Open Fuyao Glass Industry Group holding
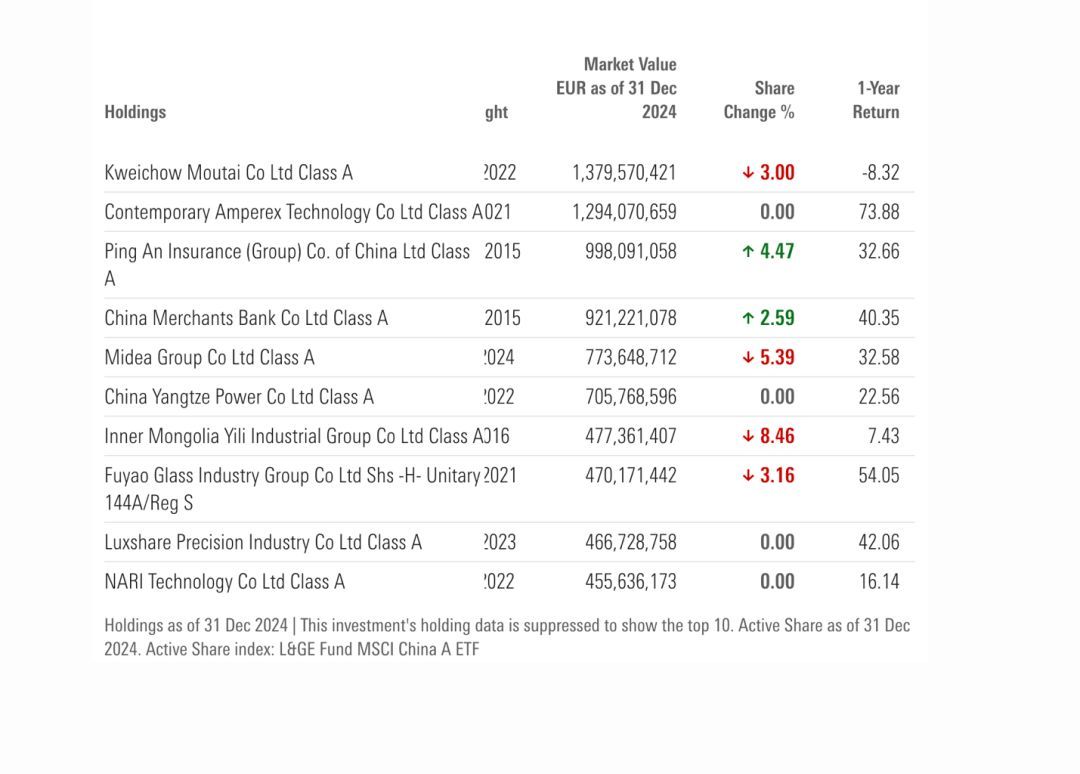The image size is (1080, 774). (x=291, y=476)
